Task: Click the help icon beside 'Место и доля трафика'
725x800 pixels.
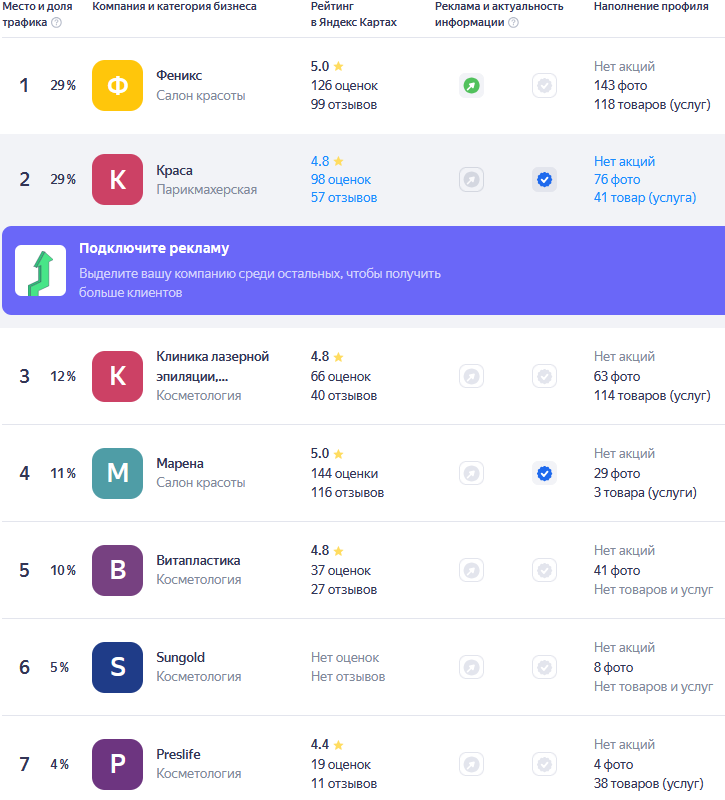Action: click(56, 22)
